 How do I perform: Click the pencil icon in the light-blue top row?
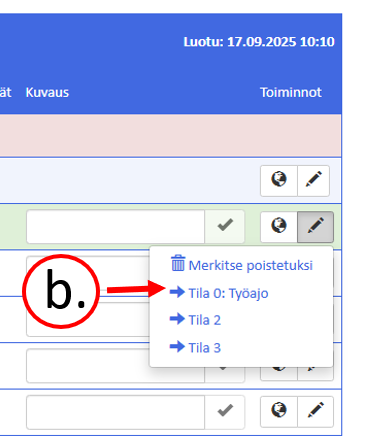[x=313, y=180]
